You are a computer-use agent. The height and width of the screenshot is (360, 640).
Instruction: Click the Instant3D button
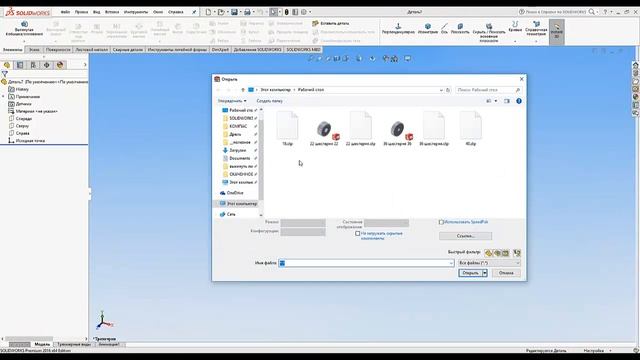[x=557, y=31]
